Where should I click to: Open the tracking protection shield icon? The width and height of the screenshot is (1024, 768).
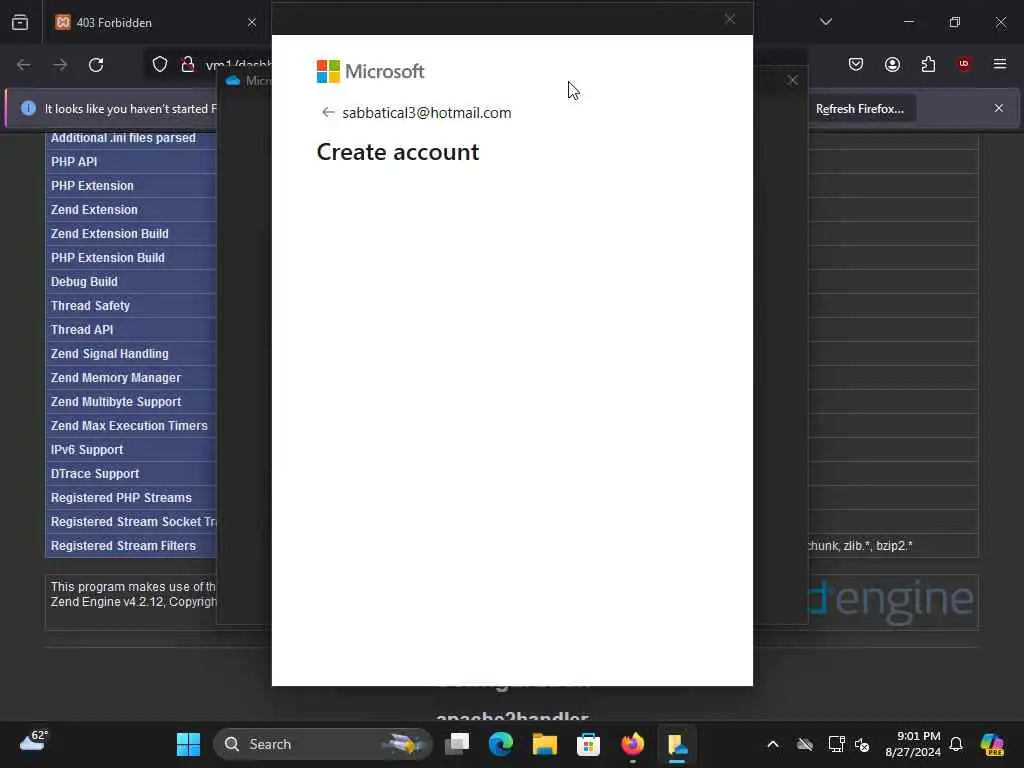click(160, 65)
